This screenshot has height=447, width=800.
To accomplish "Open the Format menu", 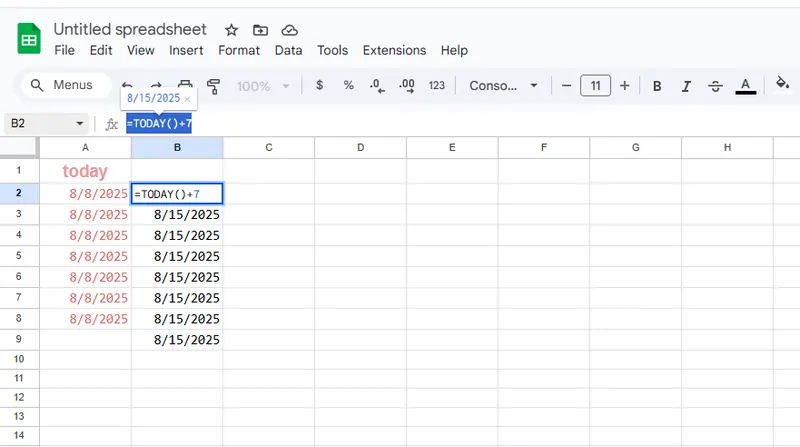I will coord(239,50).
